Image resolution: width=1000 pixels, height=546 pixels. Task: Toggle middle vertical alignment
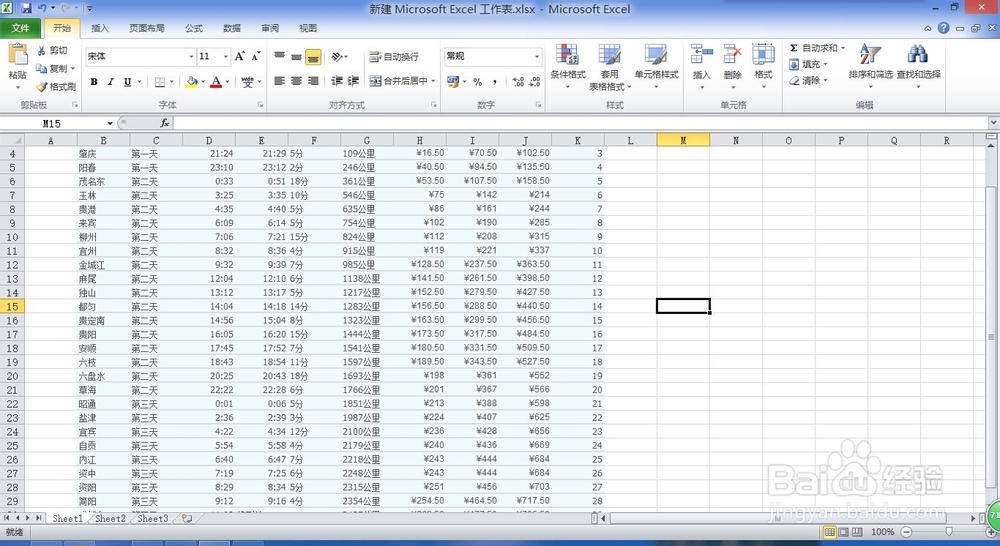296,57
